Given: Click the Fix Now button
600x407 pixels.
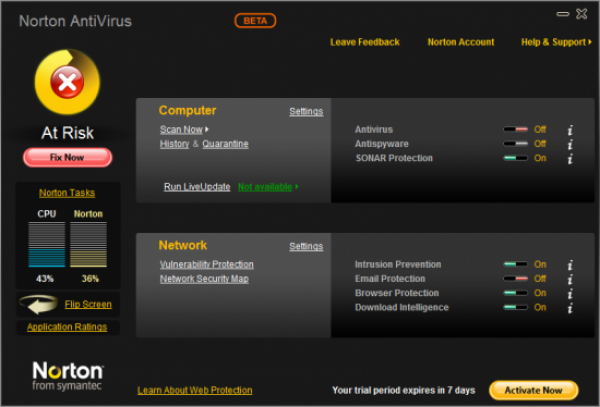Looking at the screenshot, I should tap(67, 157).
